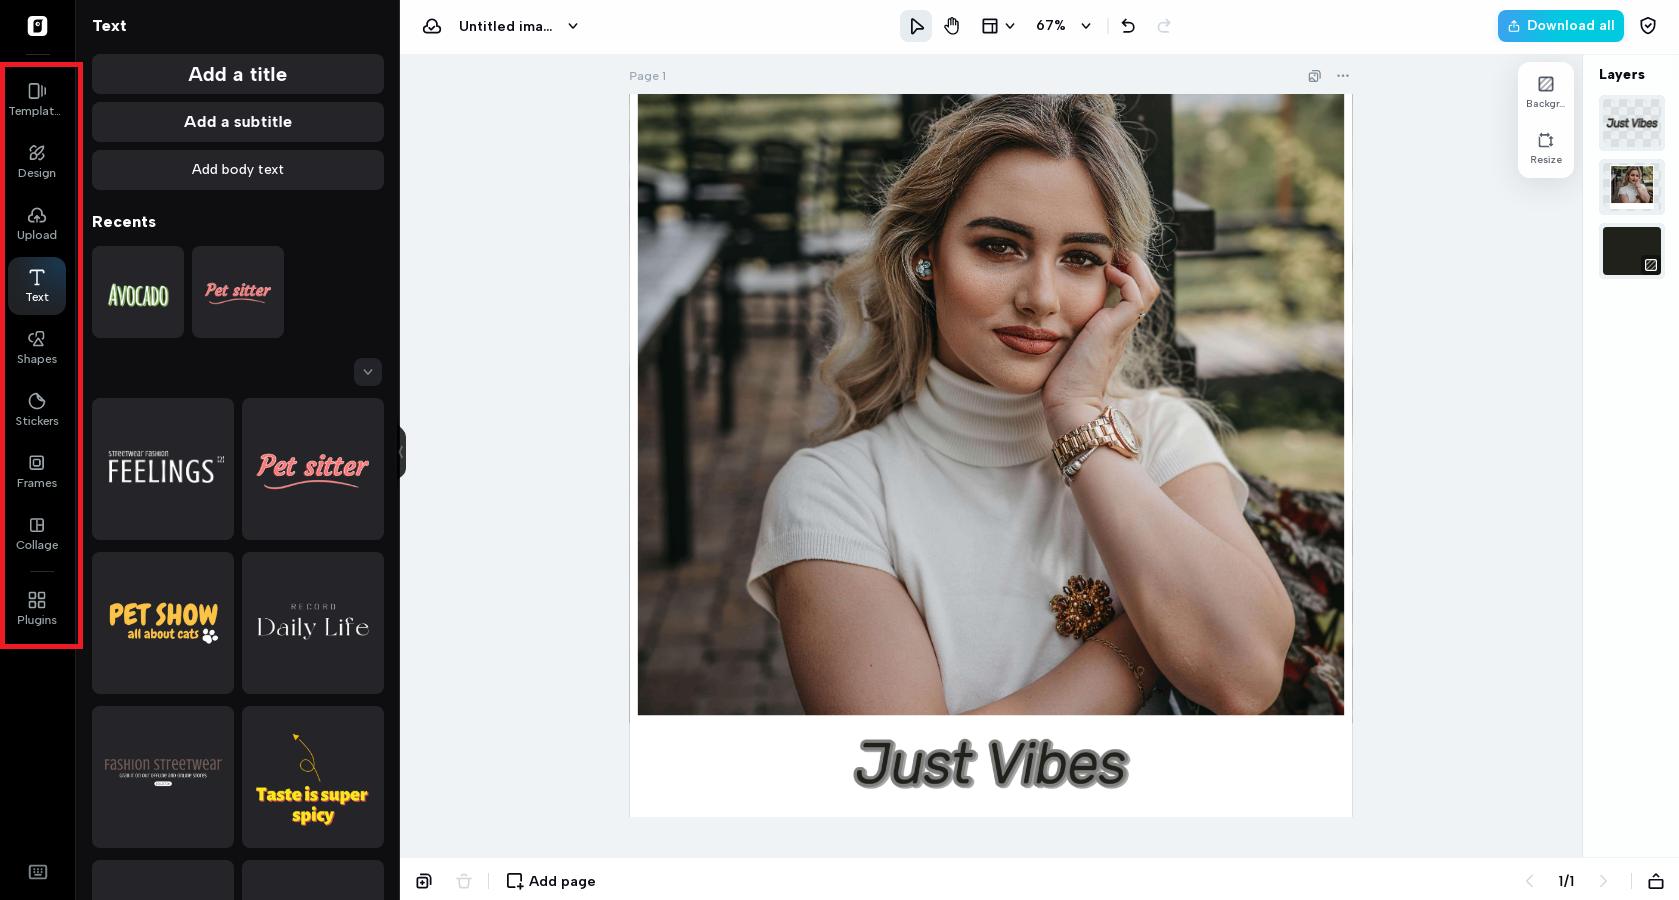Click the Download all button

(x=1560, y=25)
